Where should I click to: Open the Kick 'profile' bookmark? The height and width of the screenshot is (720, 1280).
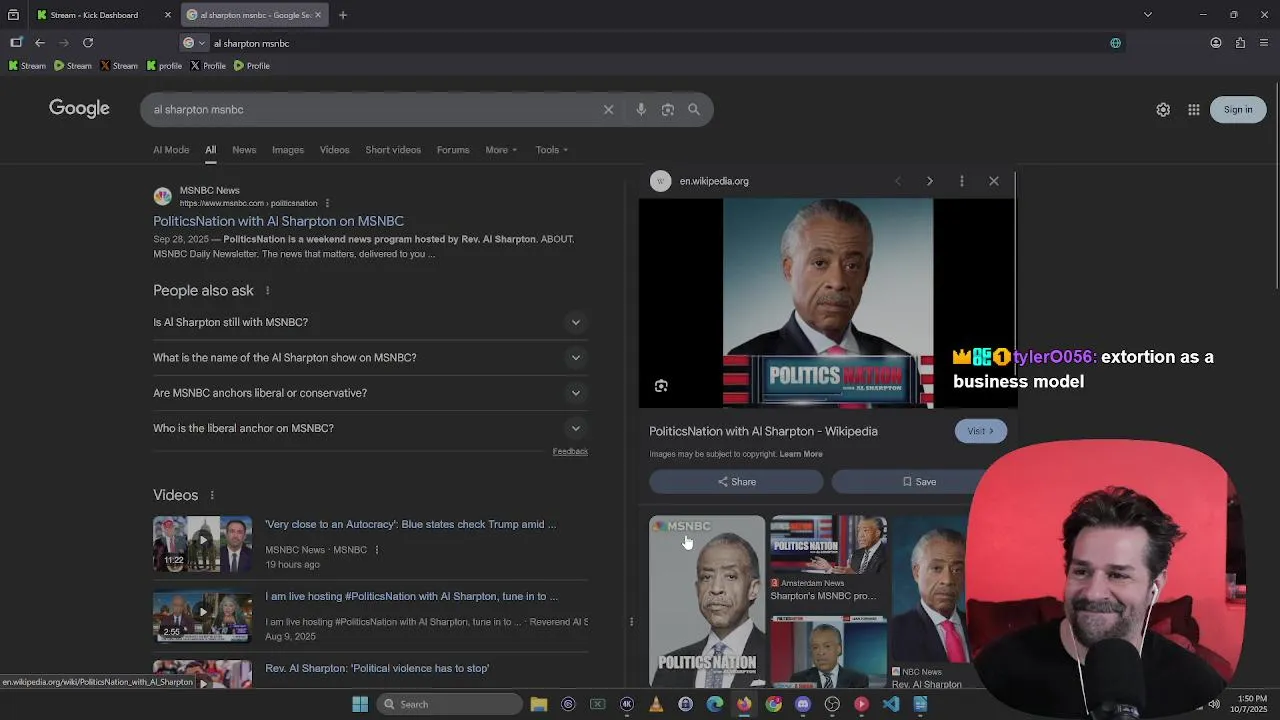164,66
